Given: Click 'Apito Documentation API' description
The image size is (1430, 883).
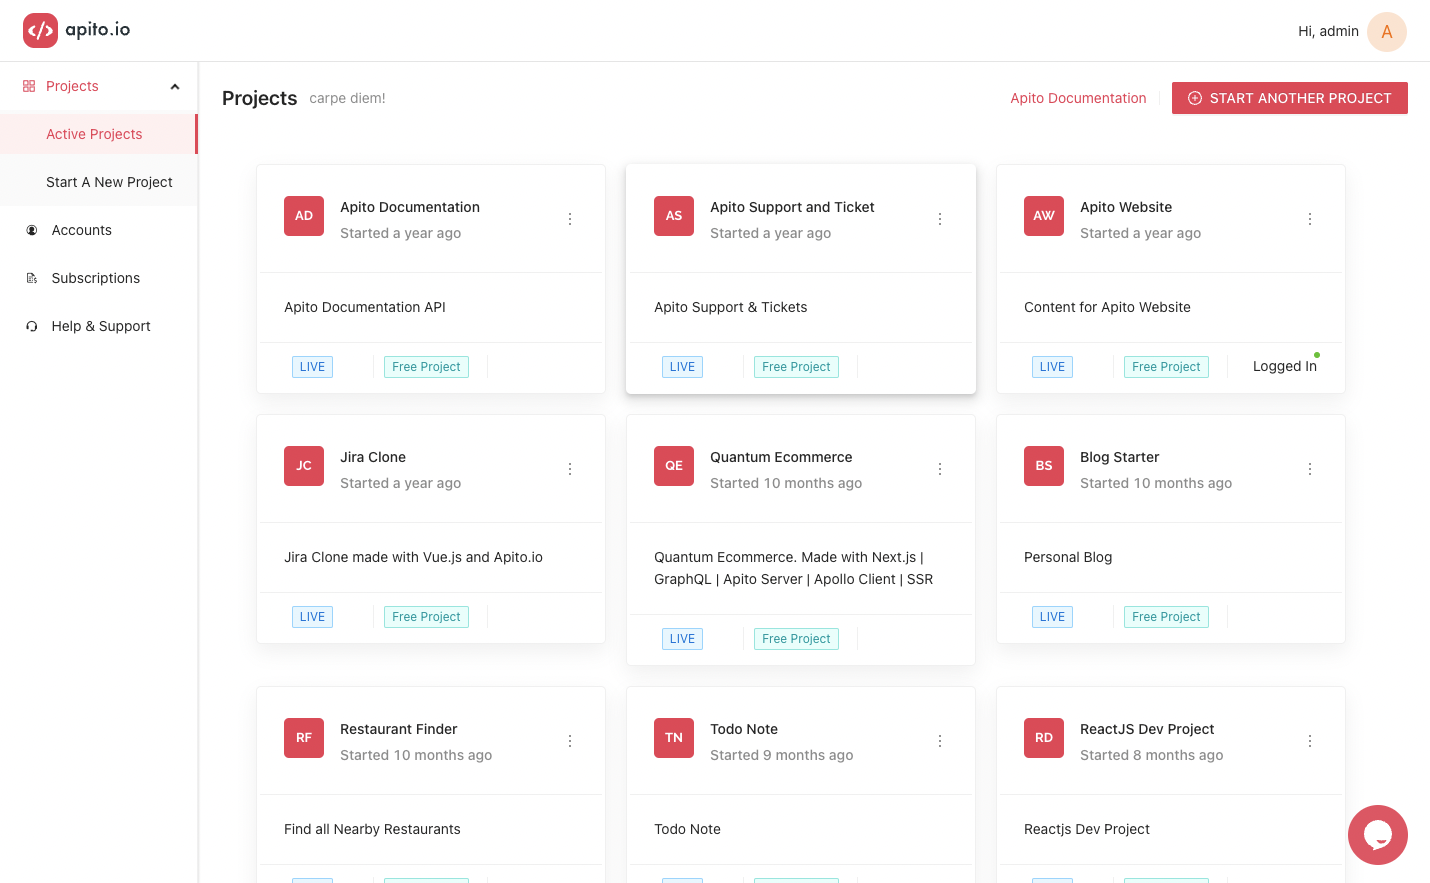Looking at the screenshot, I should [x=365, y=307].
